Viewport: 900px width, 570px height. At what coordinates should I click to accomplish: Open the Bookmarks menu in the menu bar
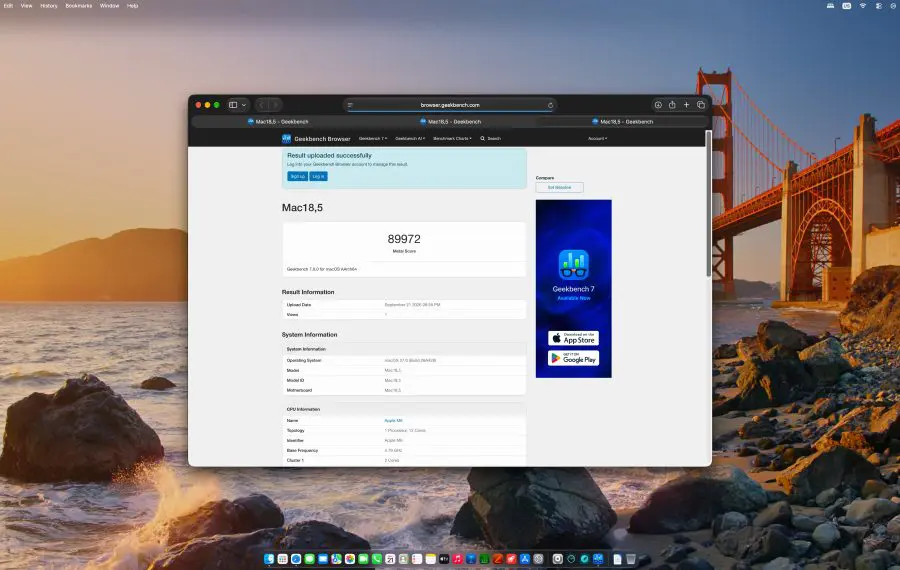(x=79, y=6)
